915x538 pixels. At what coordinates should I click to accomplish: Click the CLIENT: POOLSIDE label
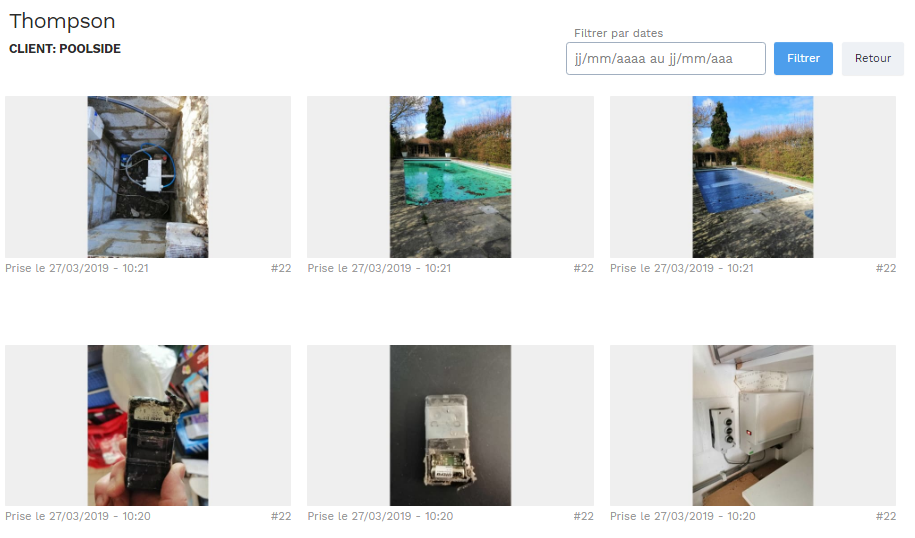click(65, 49)
